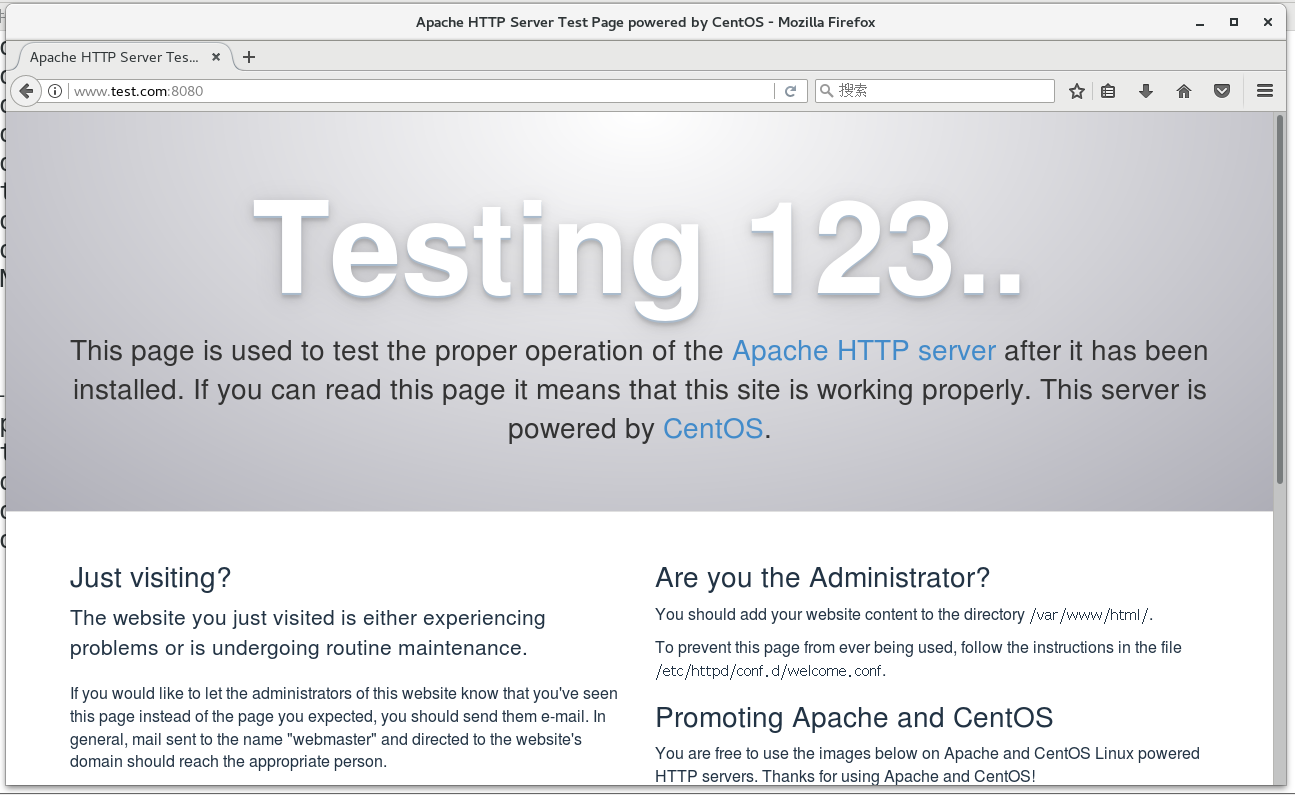The image size is (1295, 795).
Task: Open the Firefox hamburger menu
Action: (x=1265, y=91)
